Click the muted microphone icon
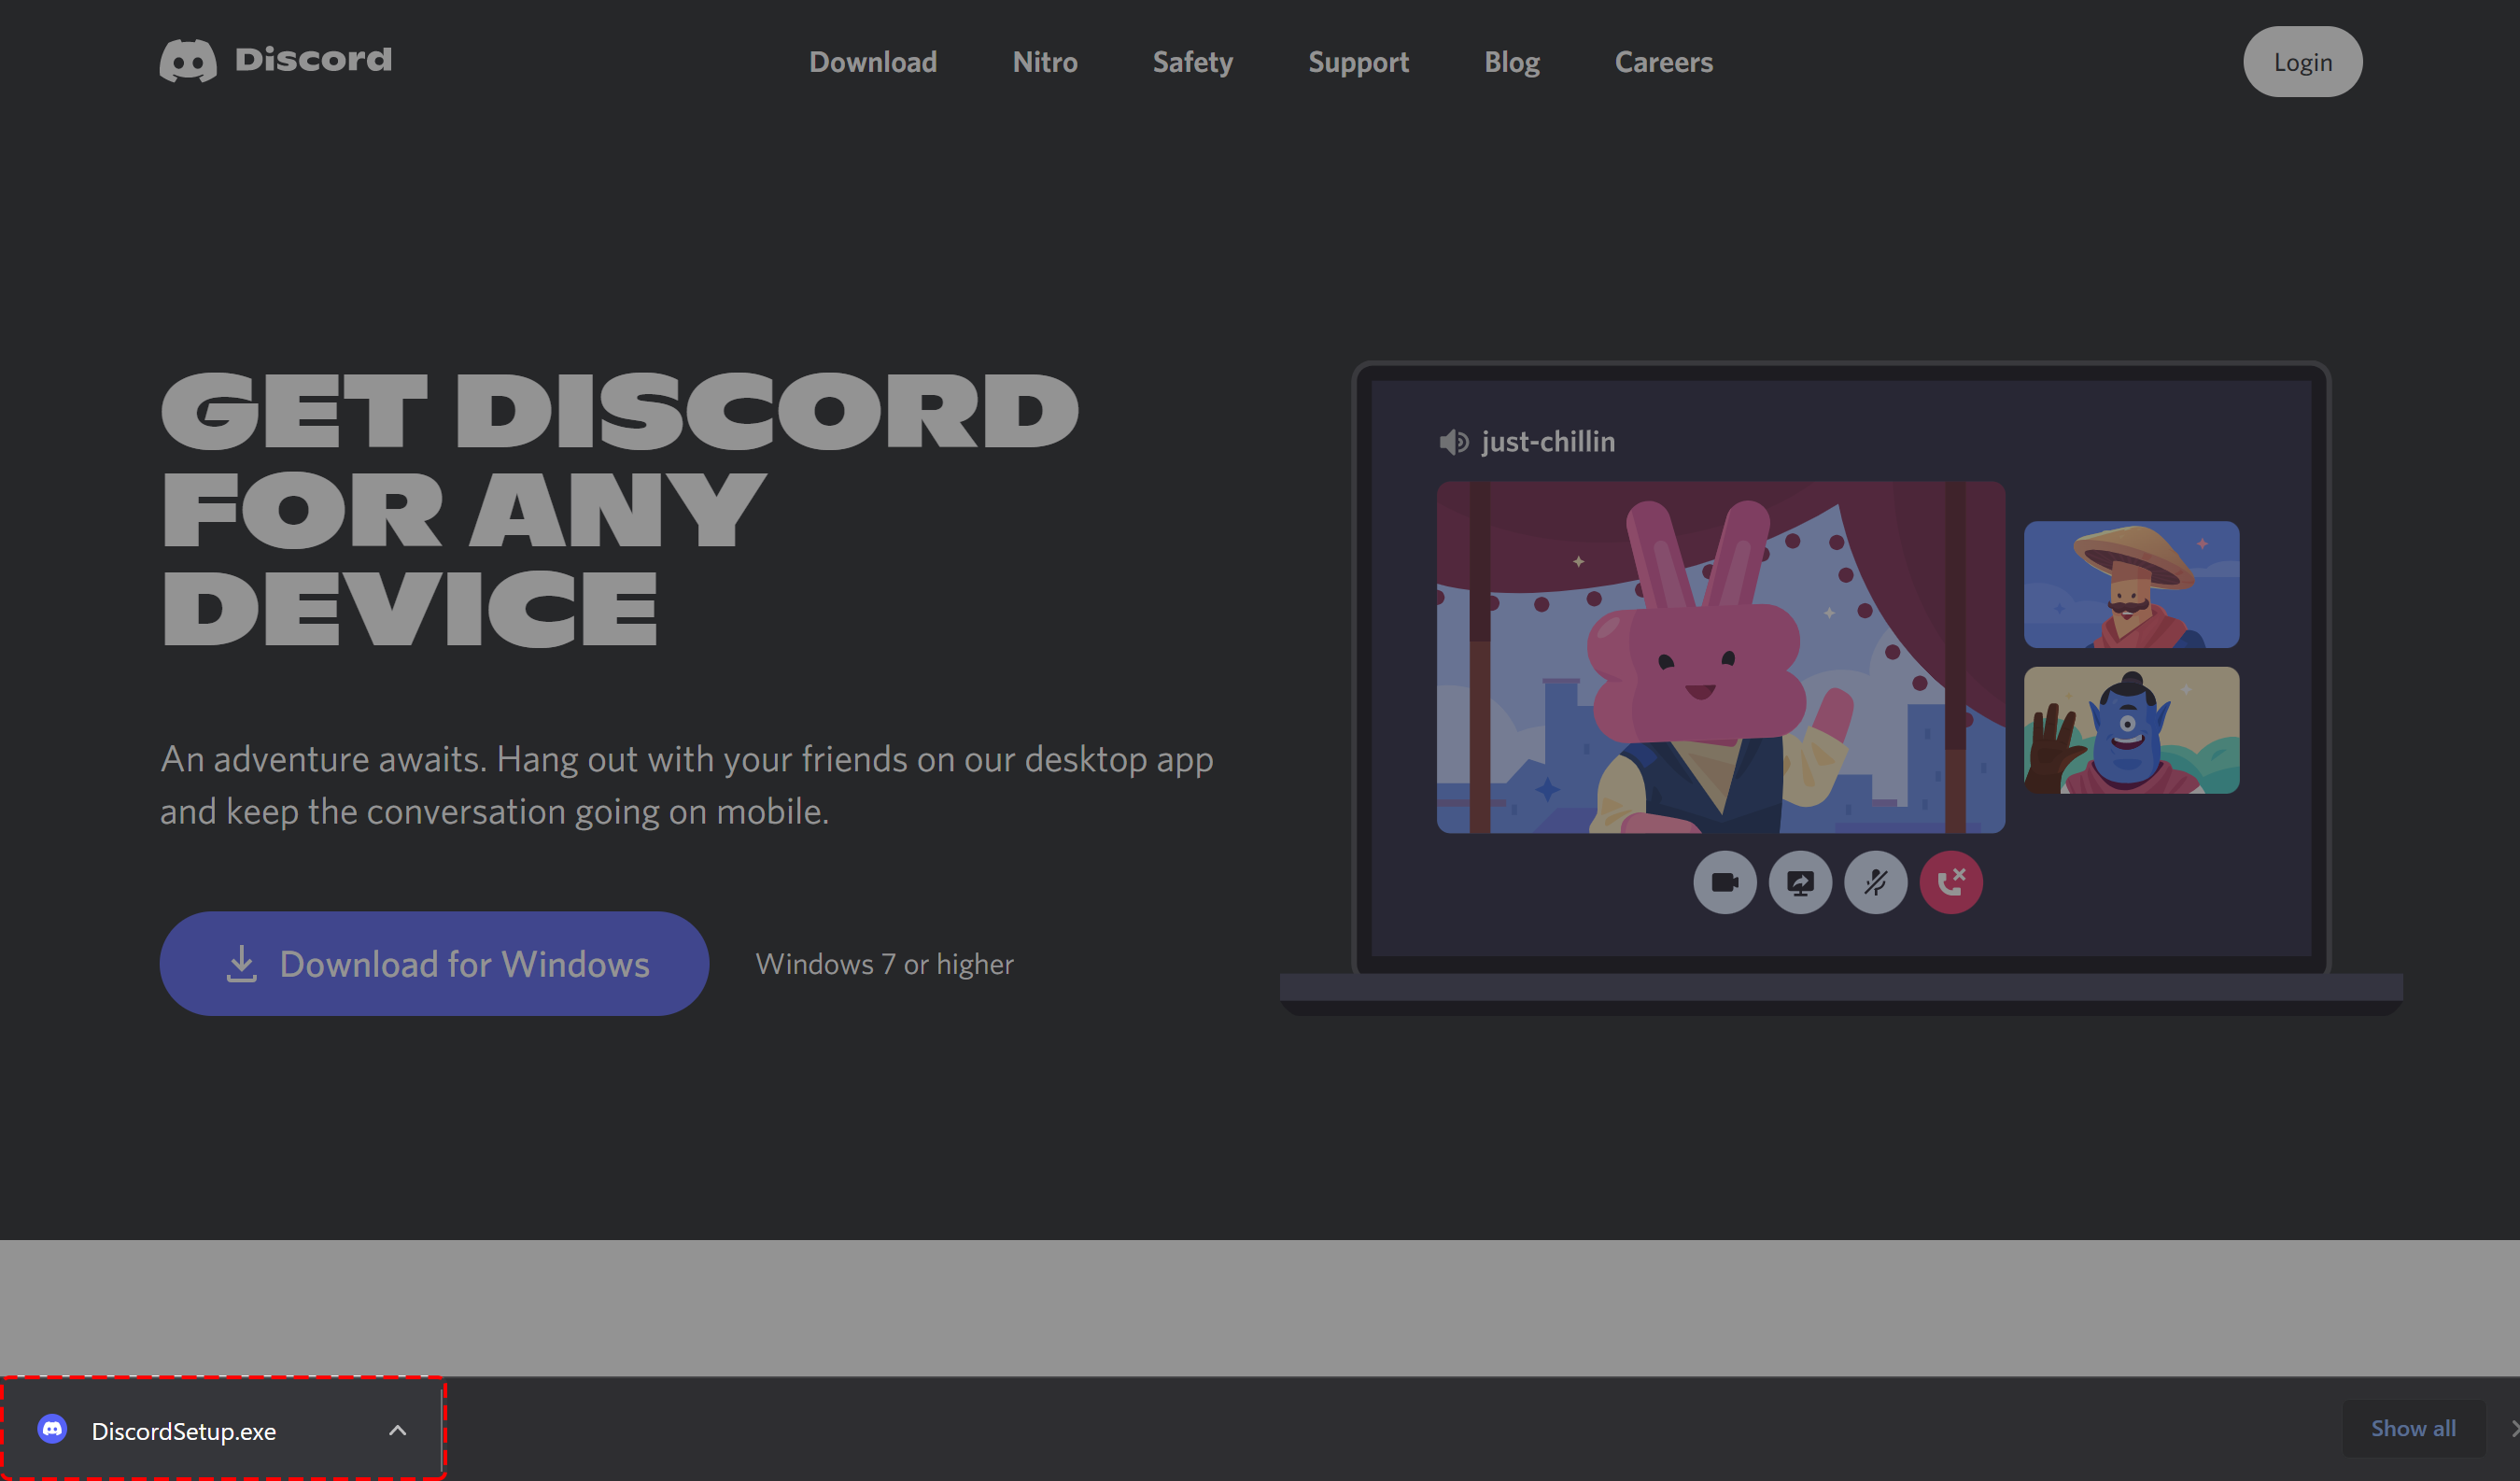 [1875, 882]
